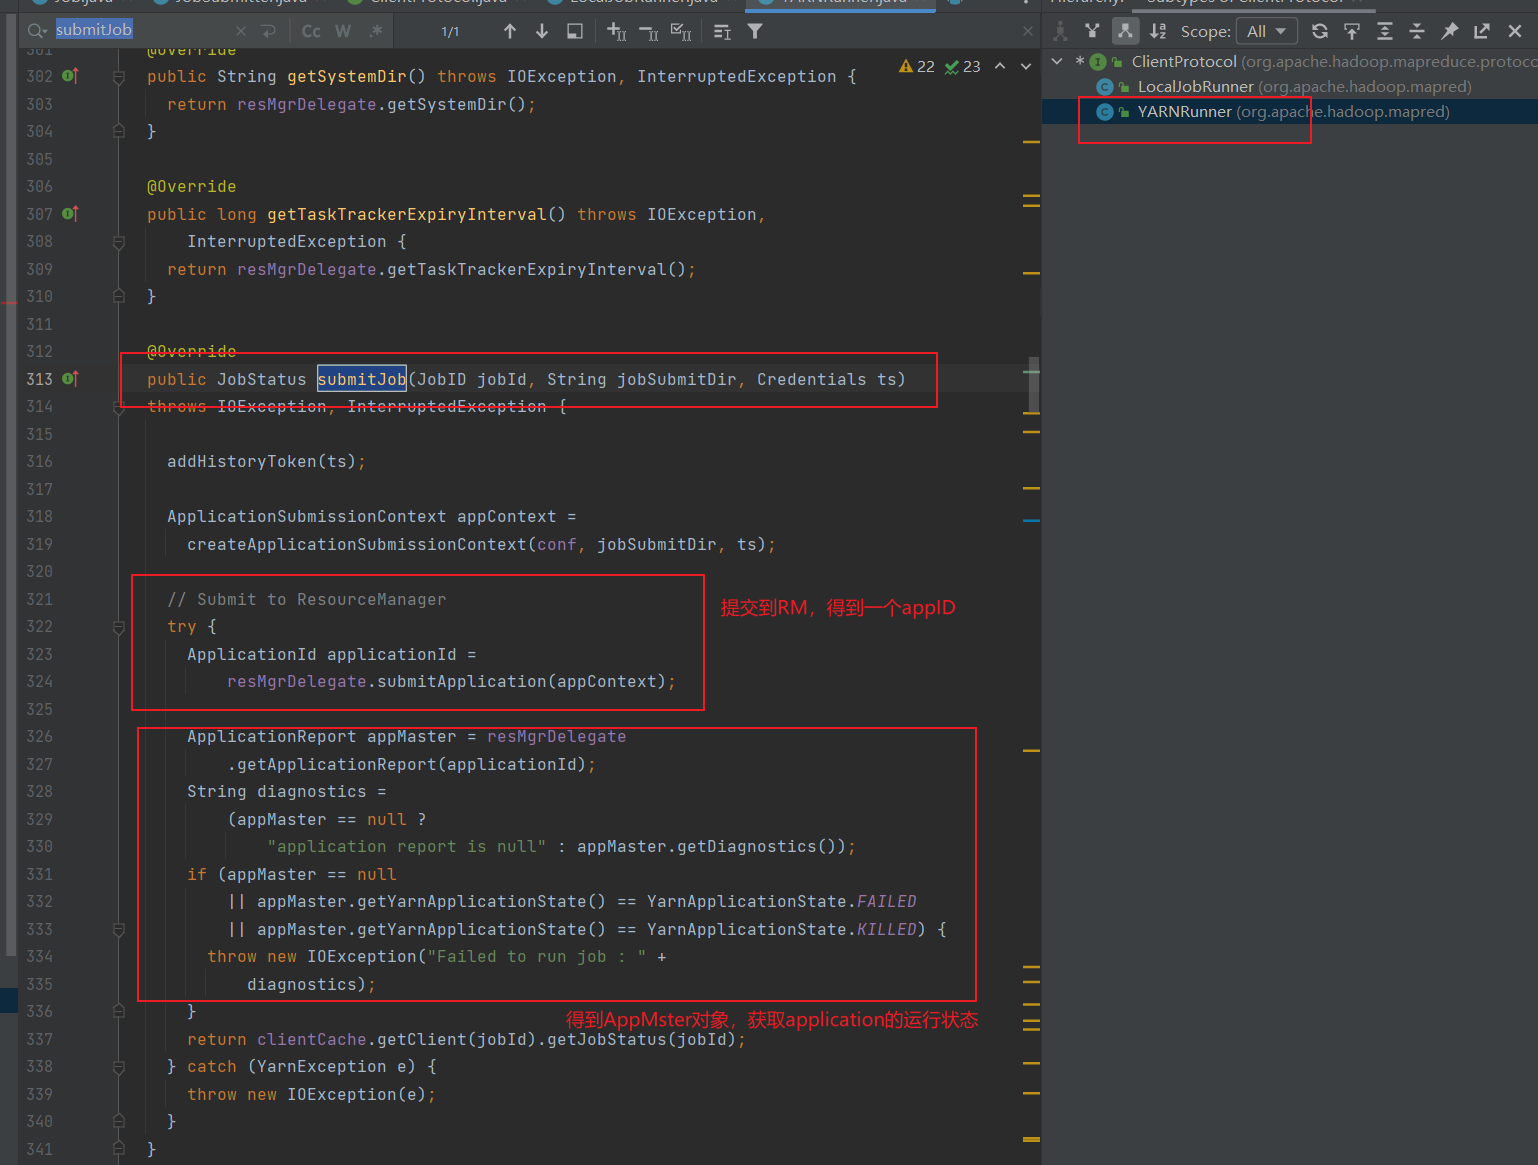Fold the if block at line 333
The image size is (1538, 1165).
pos(119,930)
